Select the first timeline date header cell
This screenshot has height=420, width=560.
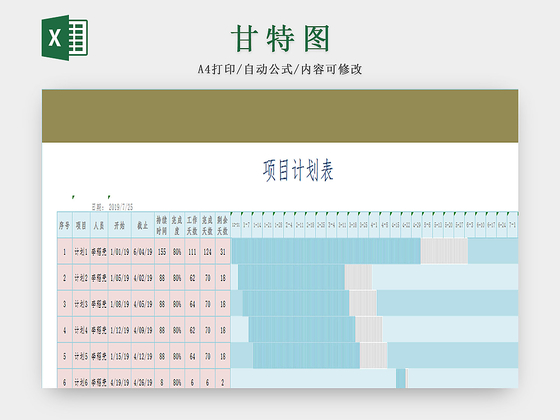pos(236,225)
